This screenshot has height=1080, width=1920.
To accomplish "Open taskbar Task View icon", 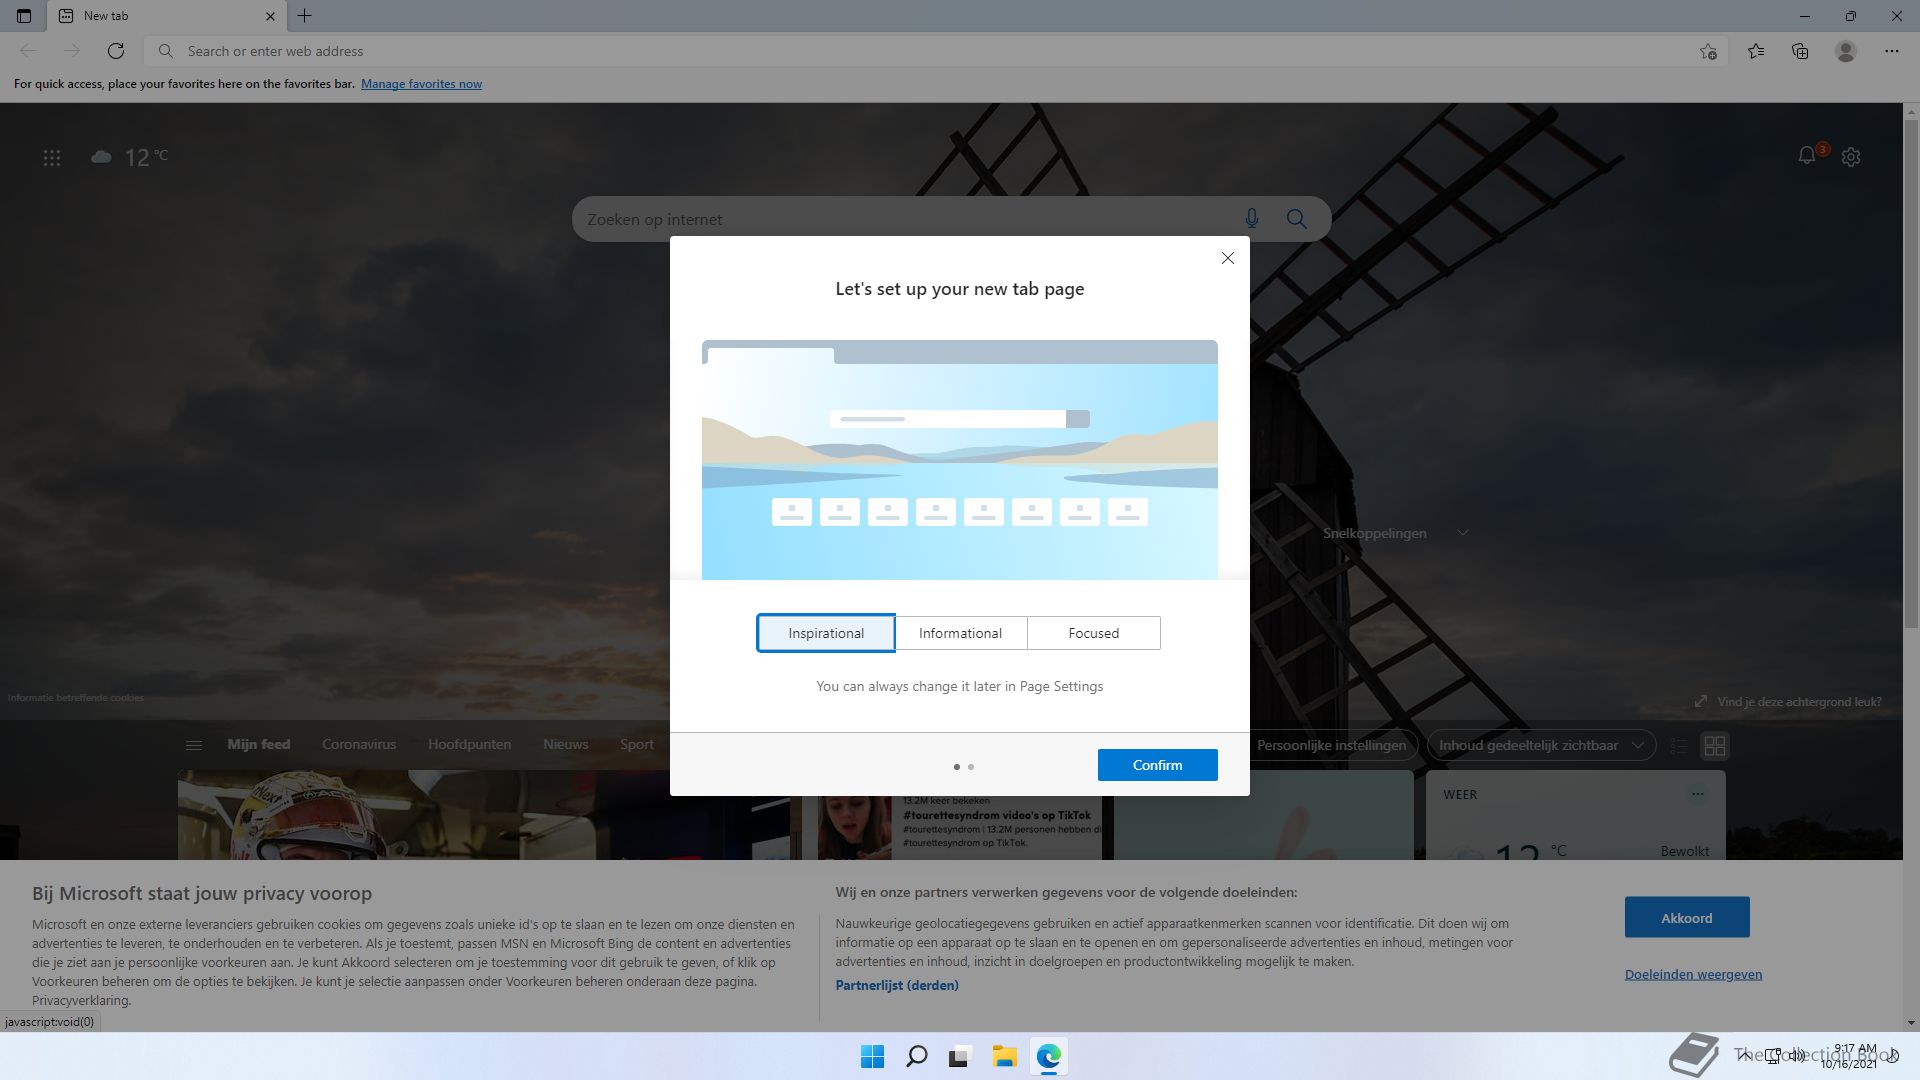I will pyautogui.click(x=960, y=1056).
